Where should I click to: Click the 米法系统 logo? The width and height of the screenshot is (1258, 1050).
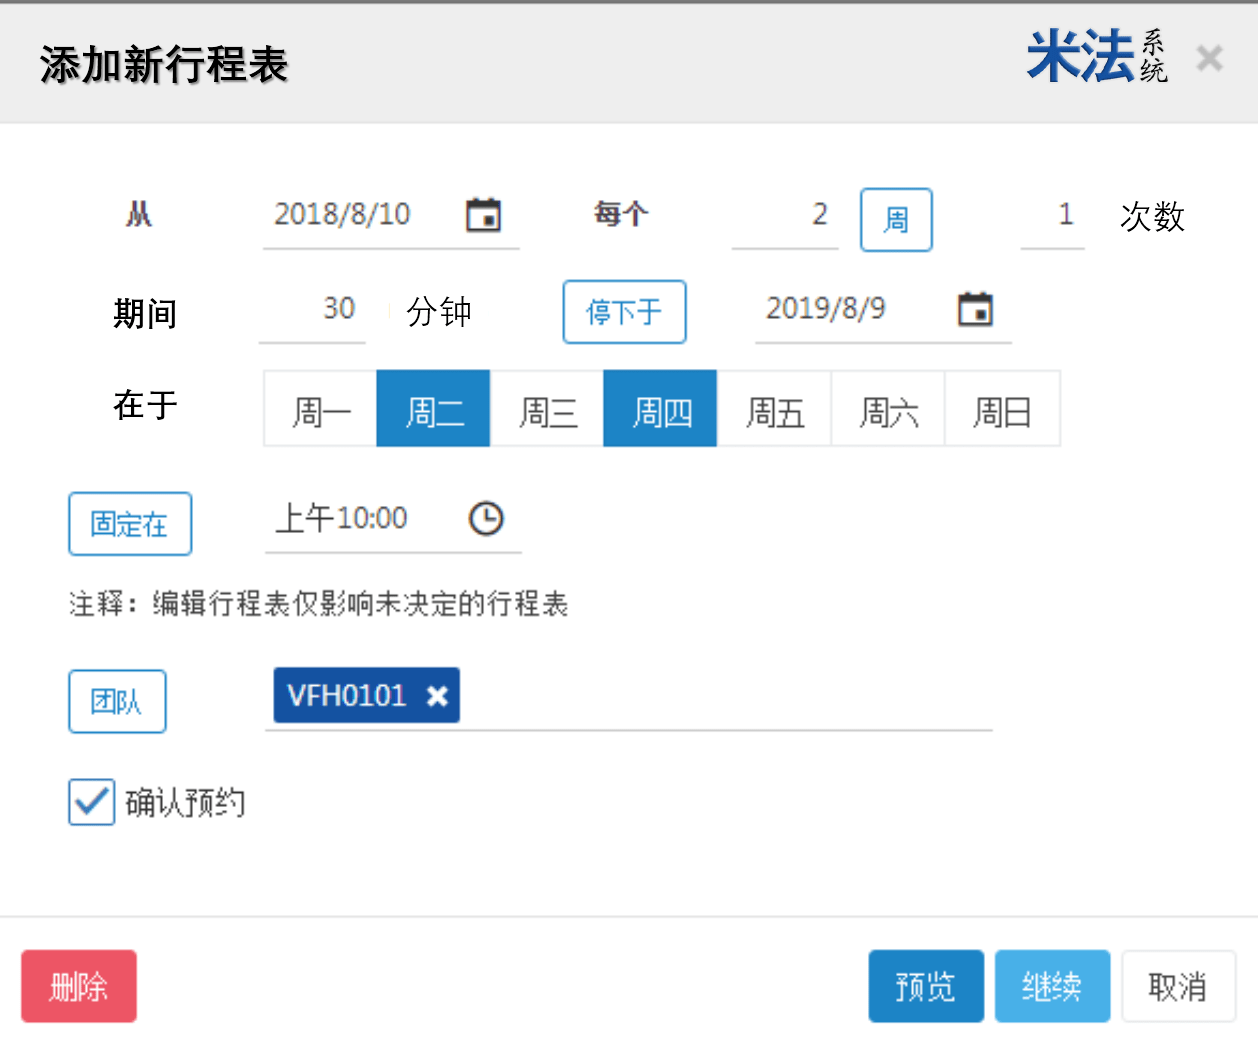tap(1097, 56)
